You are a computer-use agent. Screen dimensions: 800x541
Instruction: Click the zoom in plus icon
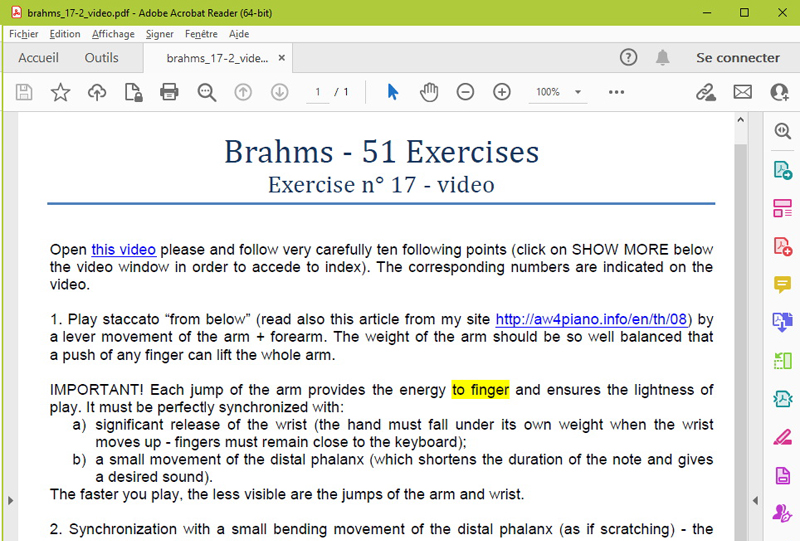click(502, 92)
